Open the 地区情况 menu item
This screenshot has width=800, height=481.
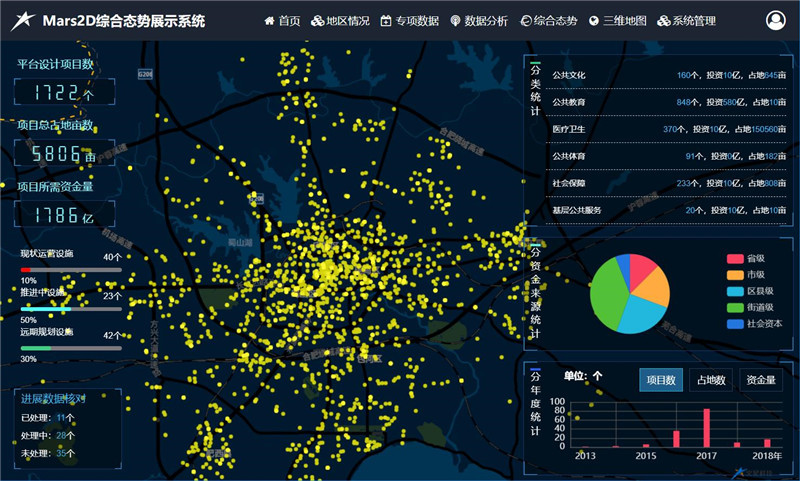pos(340,21)
